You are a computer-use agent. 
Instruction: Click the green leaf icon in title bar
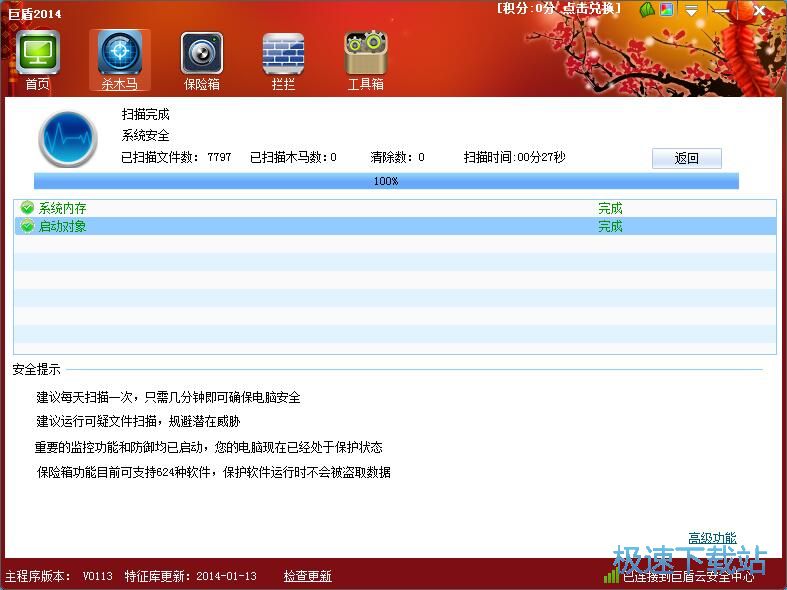coord(647,10)
